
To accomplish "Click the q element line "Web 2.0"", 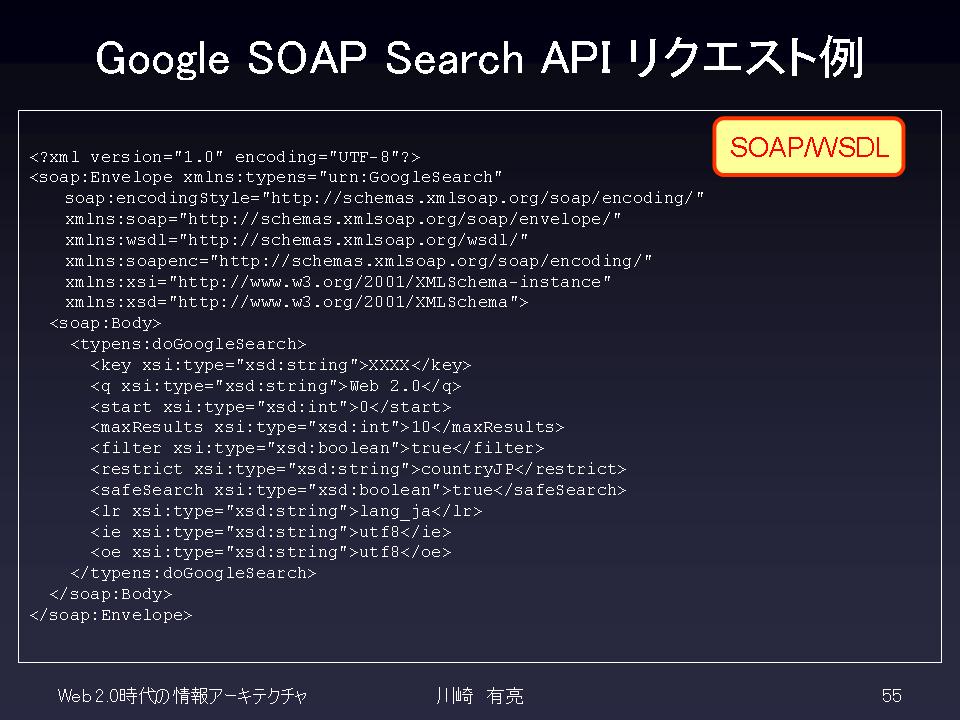I will [276, 386].
